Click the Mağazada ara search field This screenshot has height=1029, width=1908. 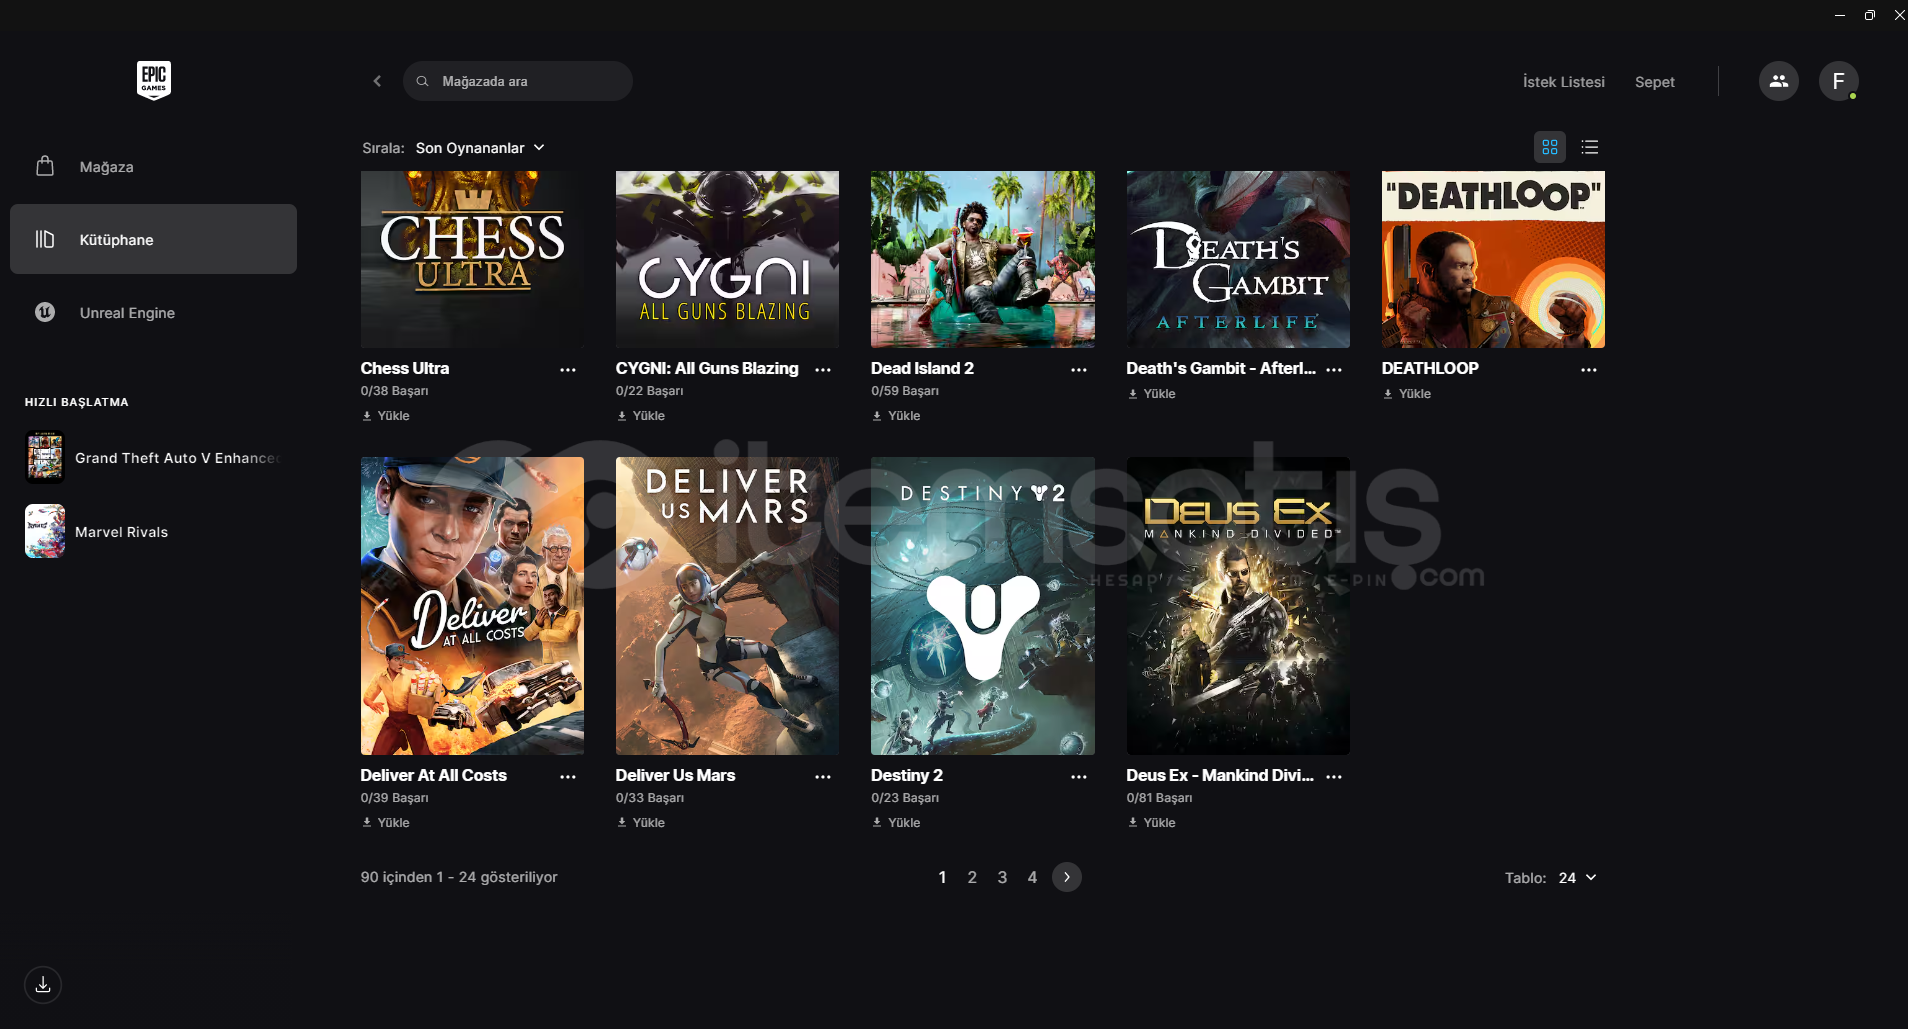point(518,81)
